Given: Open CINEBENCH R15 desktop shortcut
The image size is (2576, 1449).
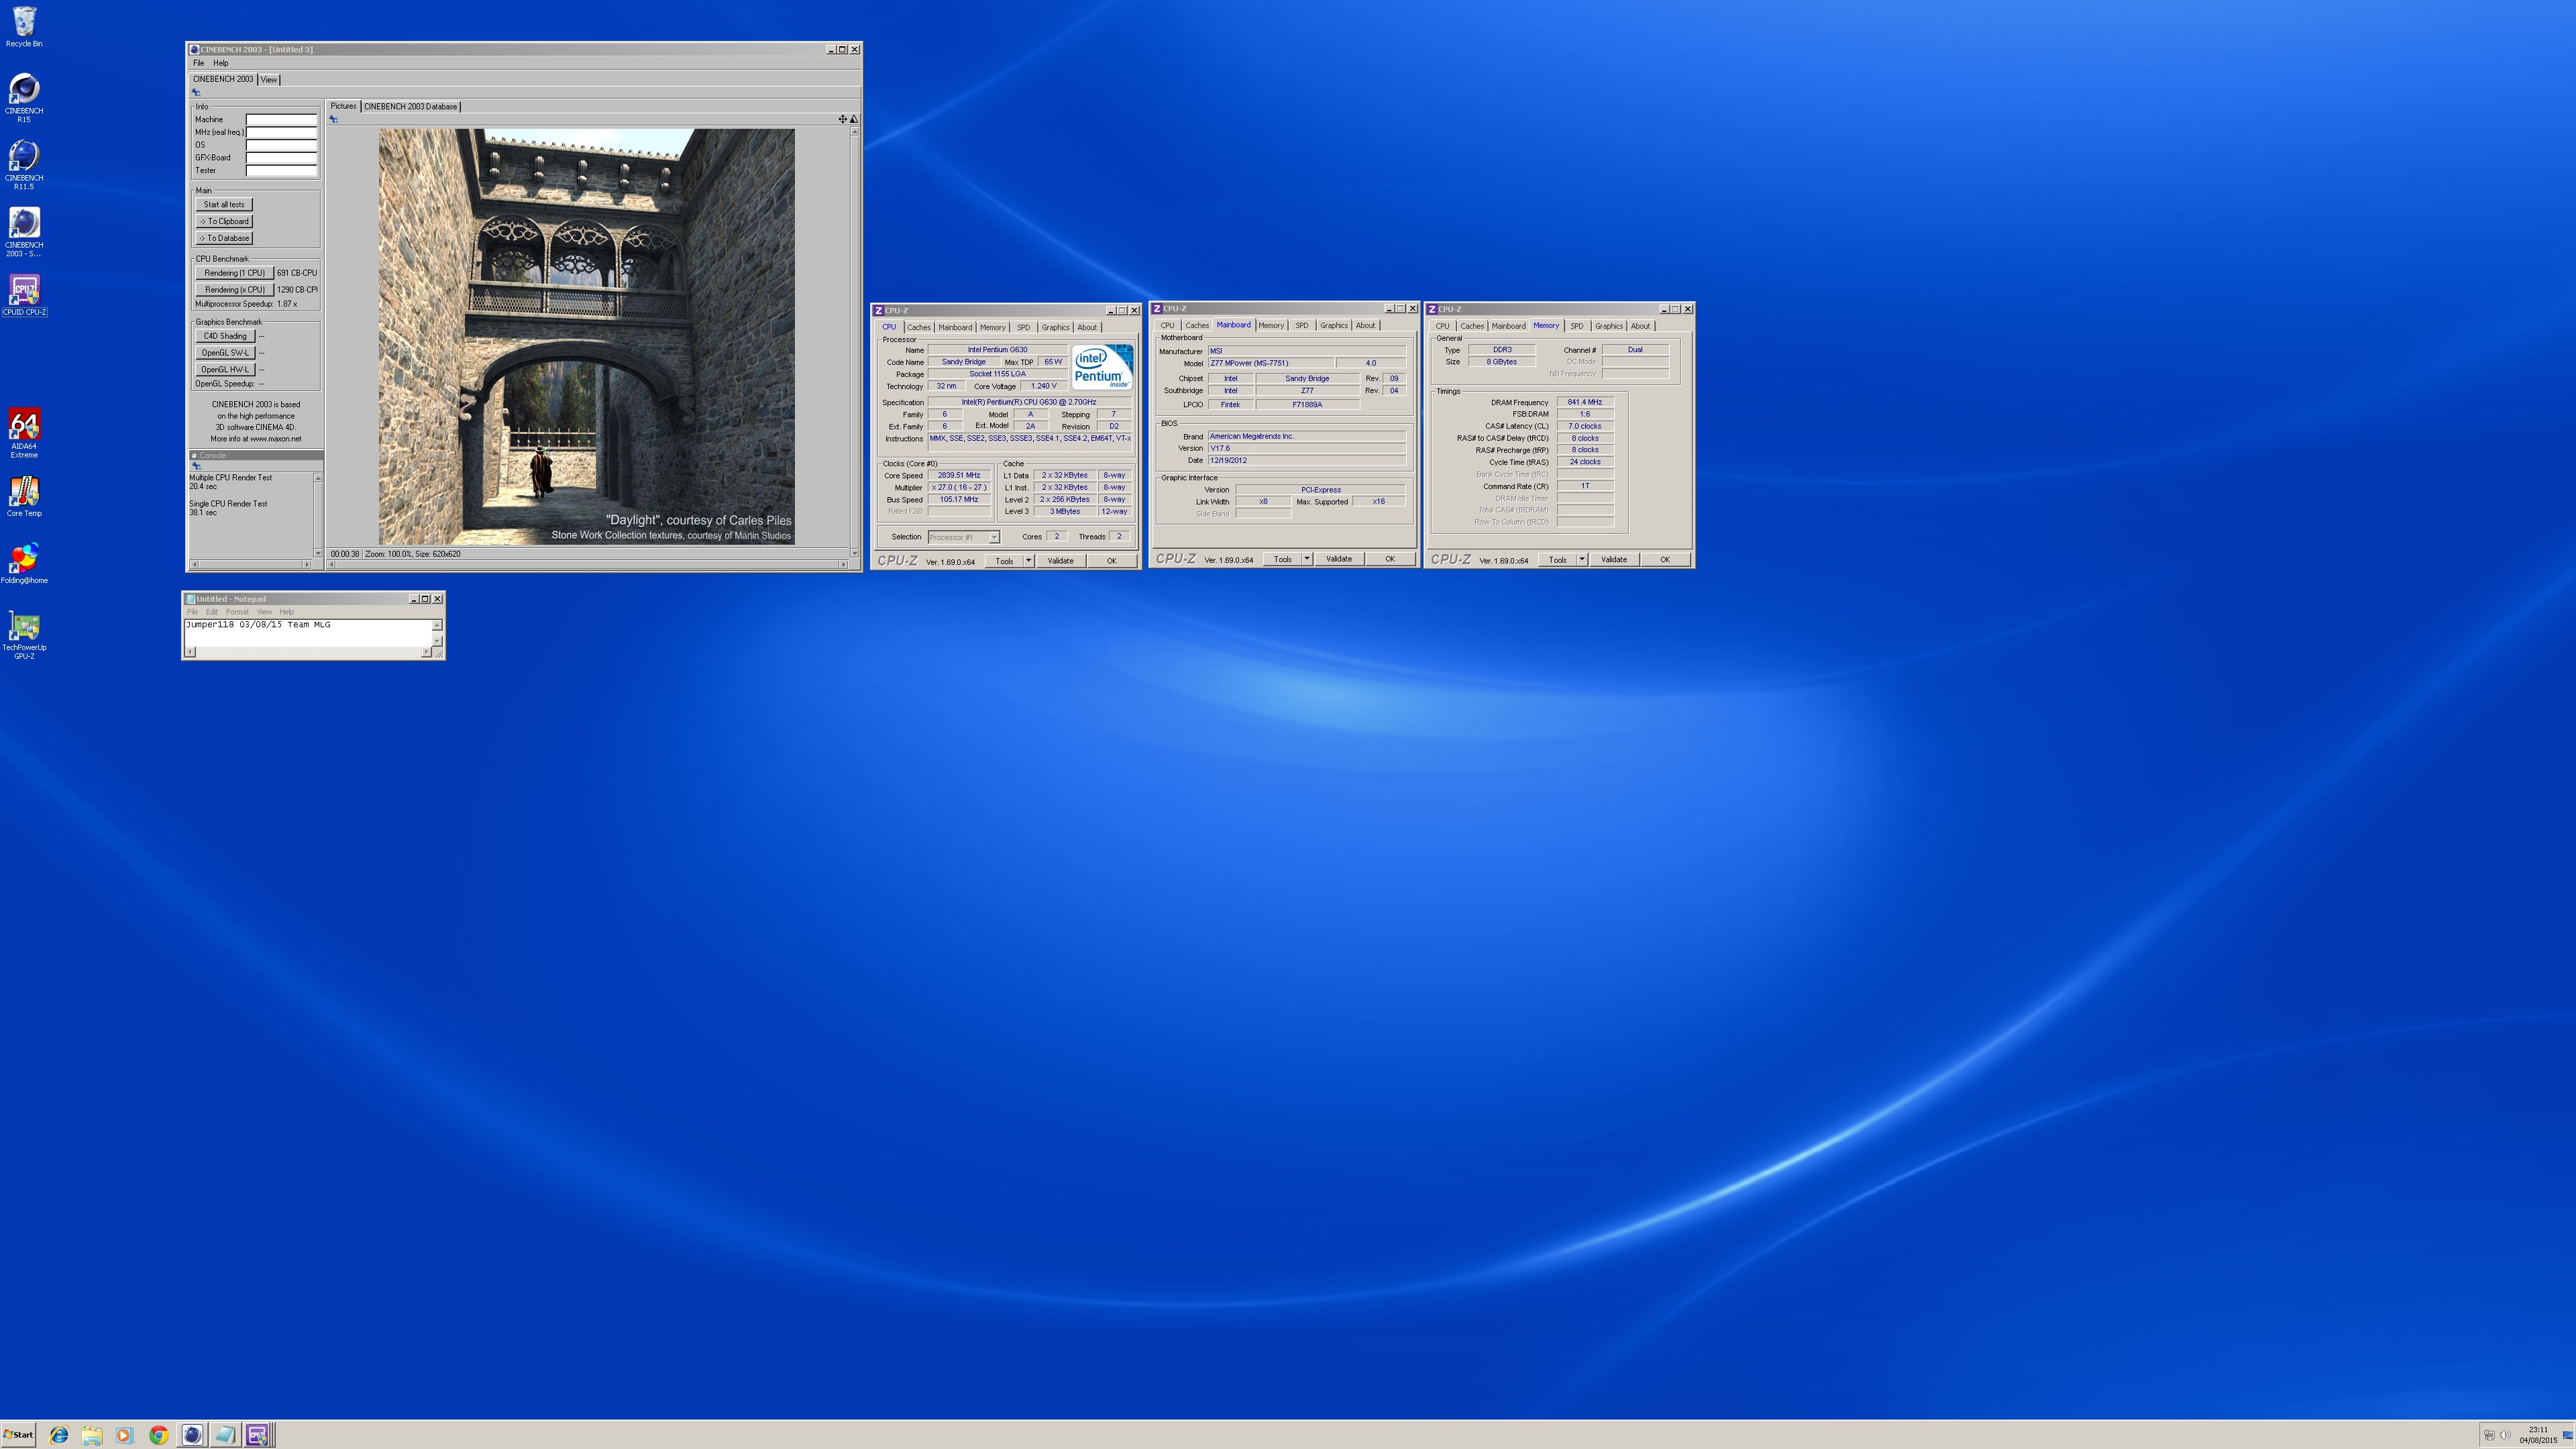Looking at the screenshot, I should [x=24, y=98].
